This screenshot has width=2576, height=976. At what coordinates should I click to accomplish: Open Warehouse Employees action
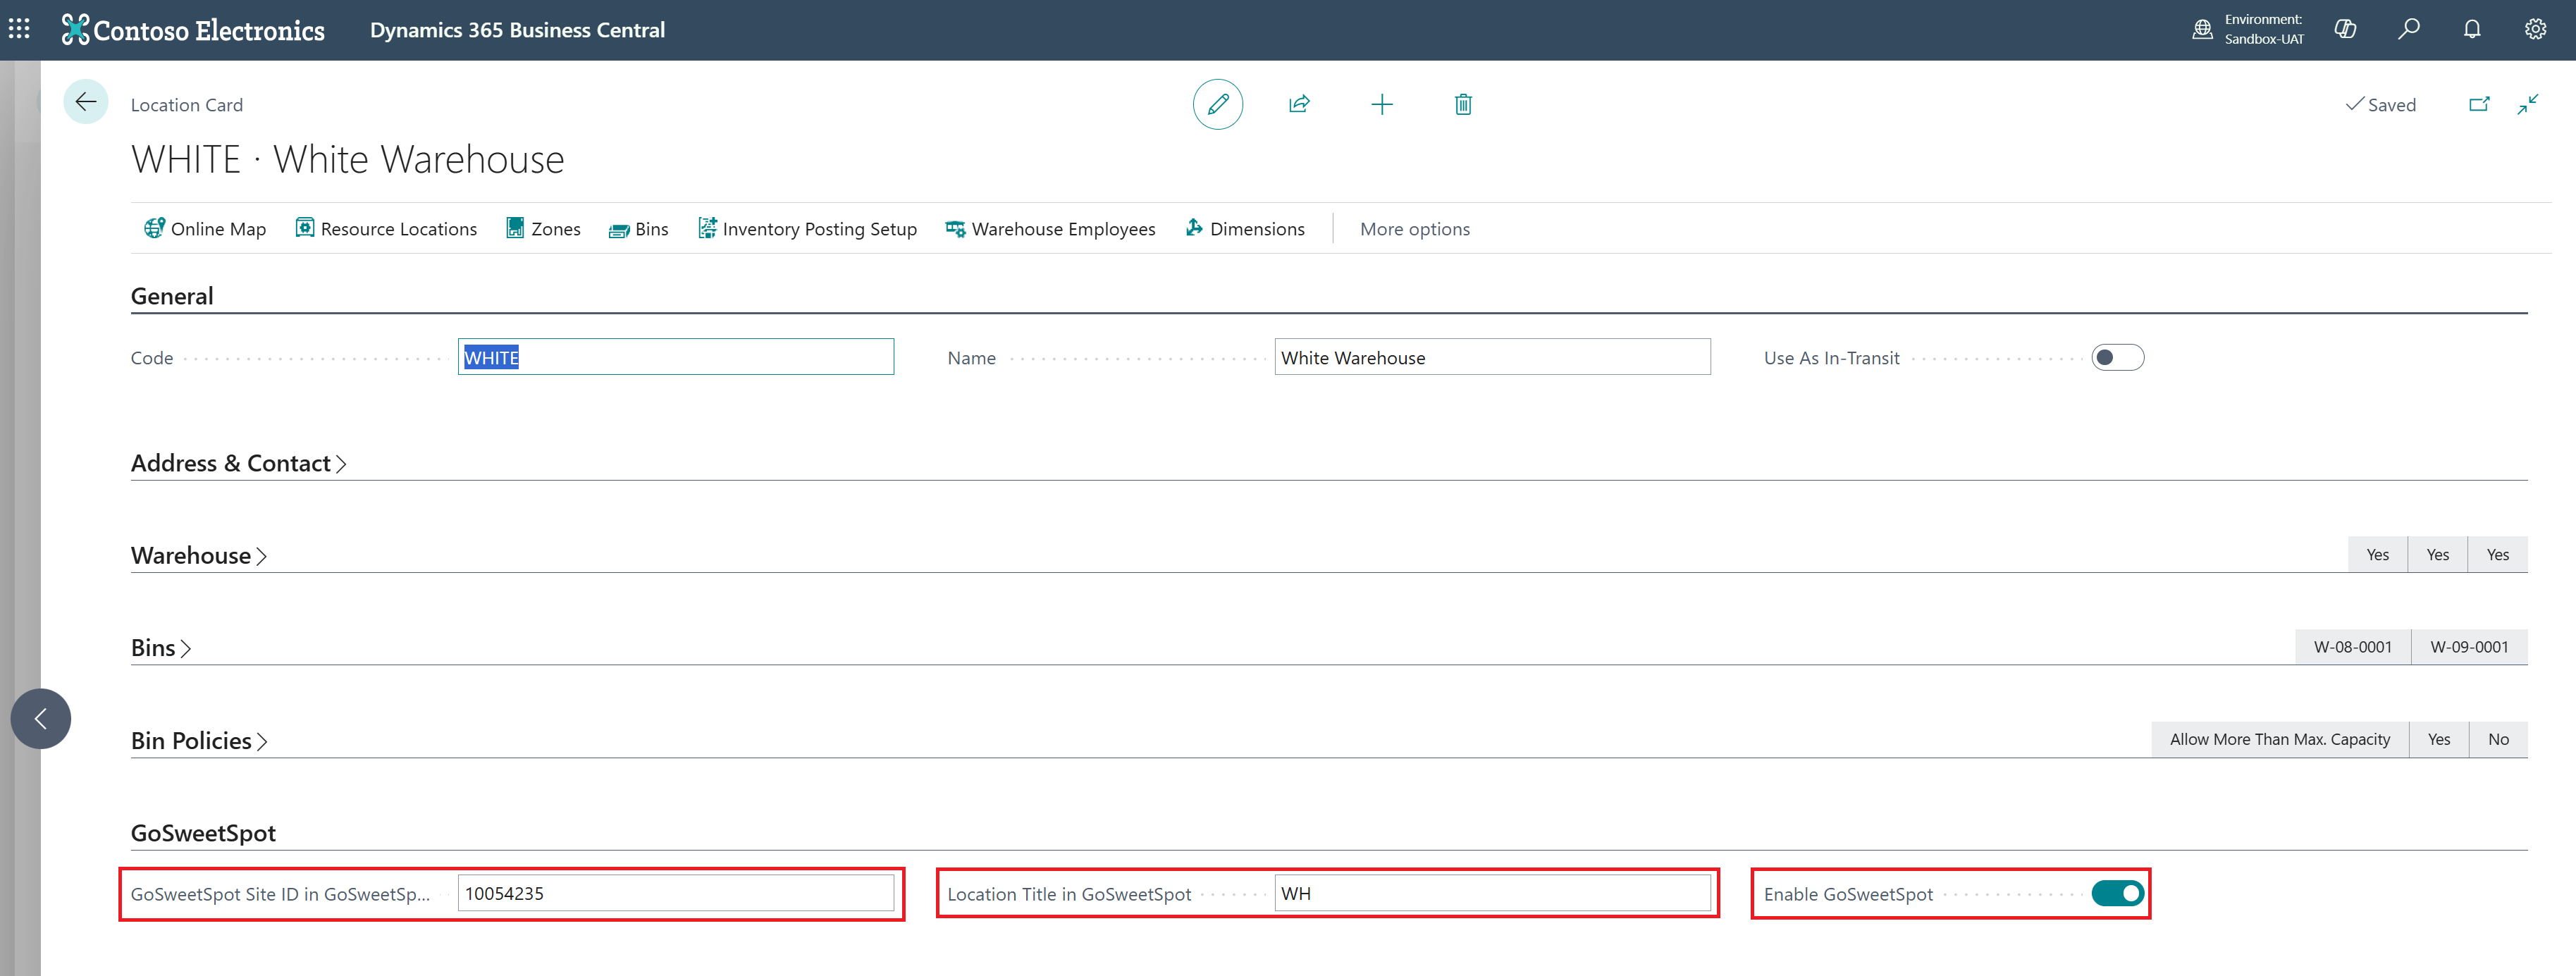tap(1050, 229)
